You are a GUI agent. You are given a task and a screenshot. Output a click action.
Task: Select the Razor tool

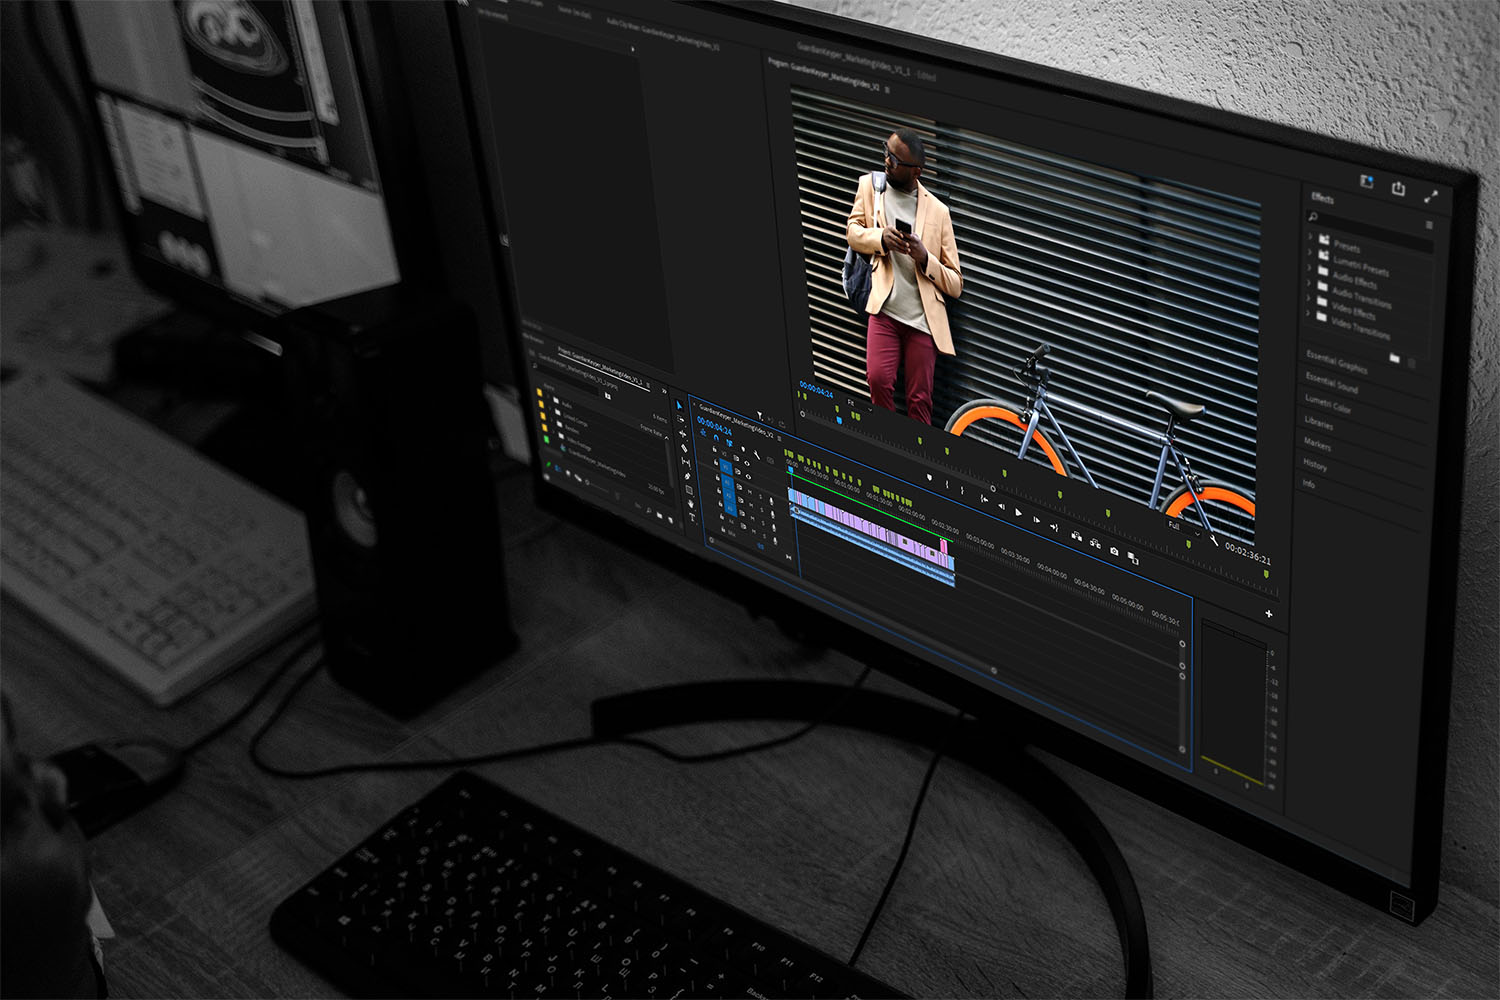pyautogui.click(x=684, y=448)
